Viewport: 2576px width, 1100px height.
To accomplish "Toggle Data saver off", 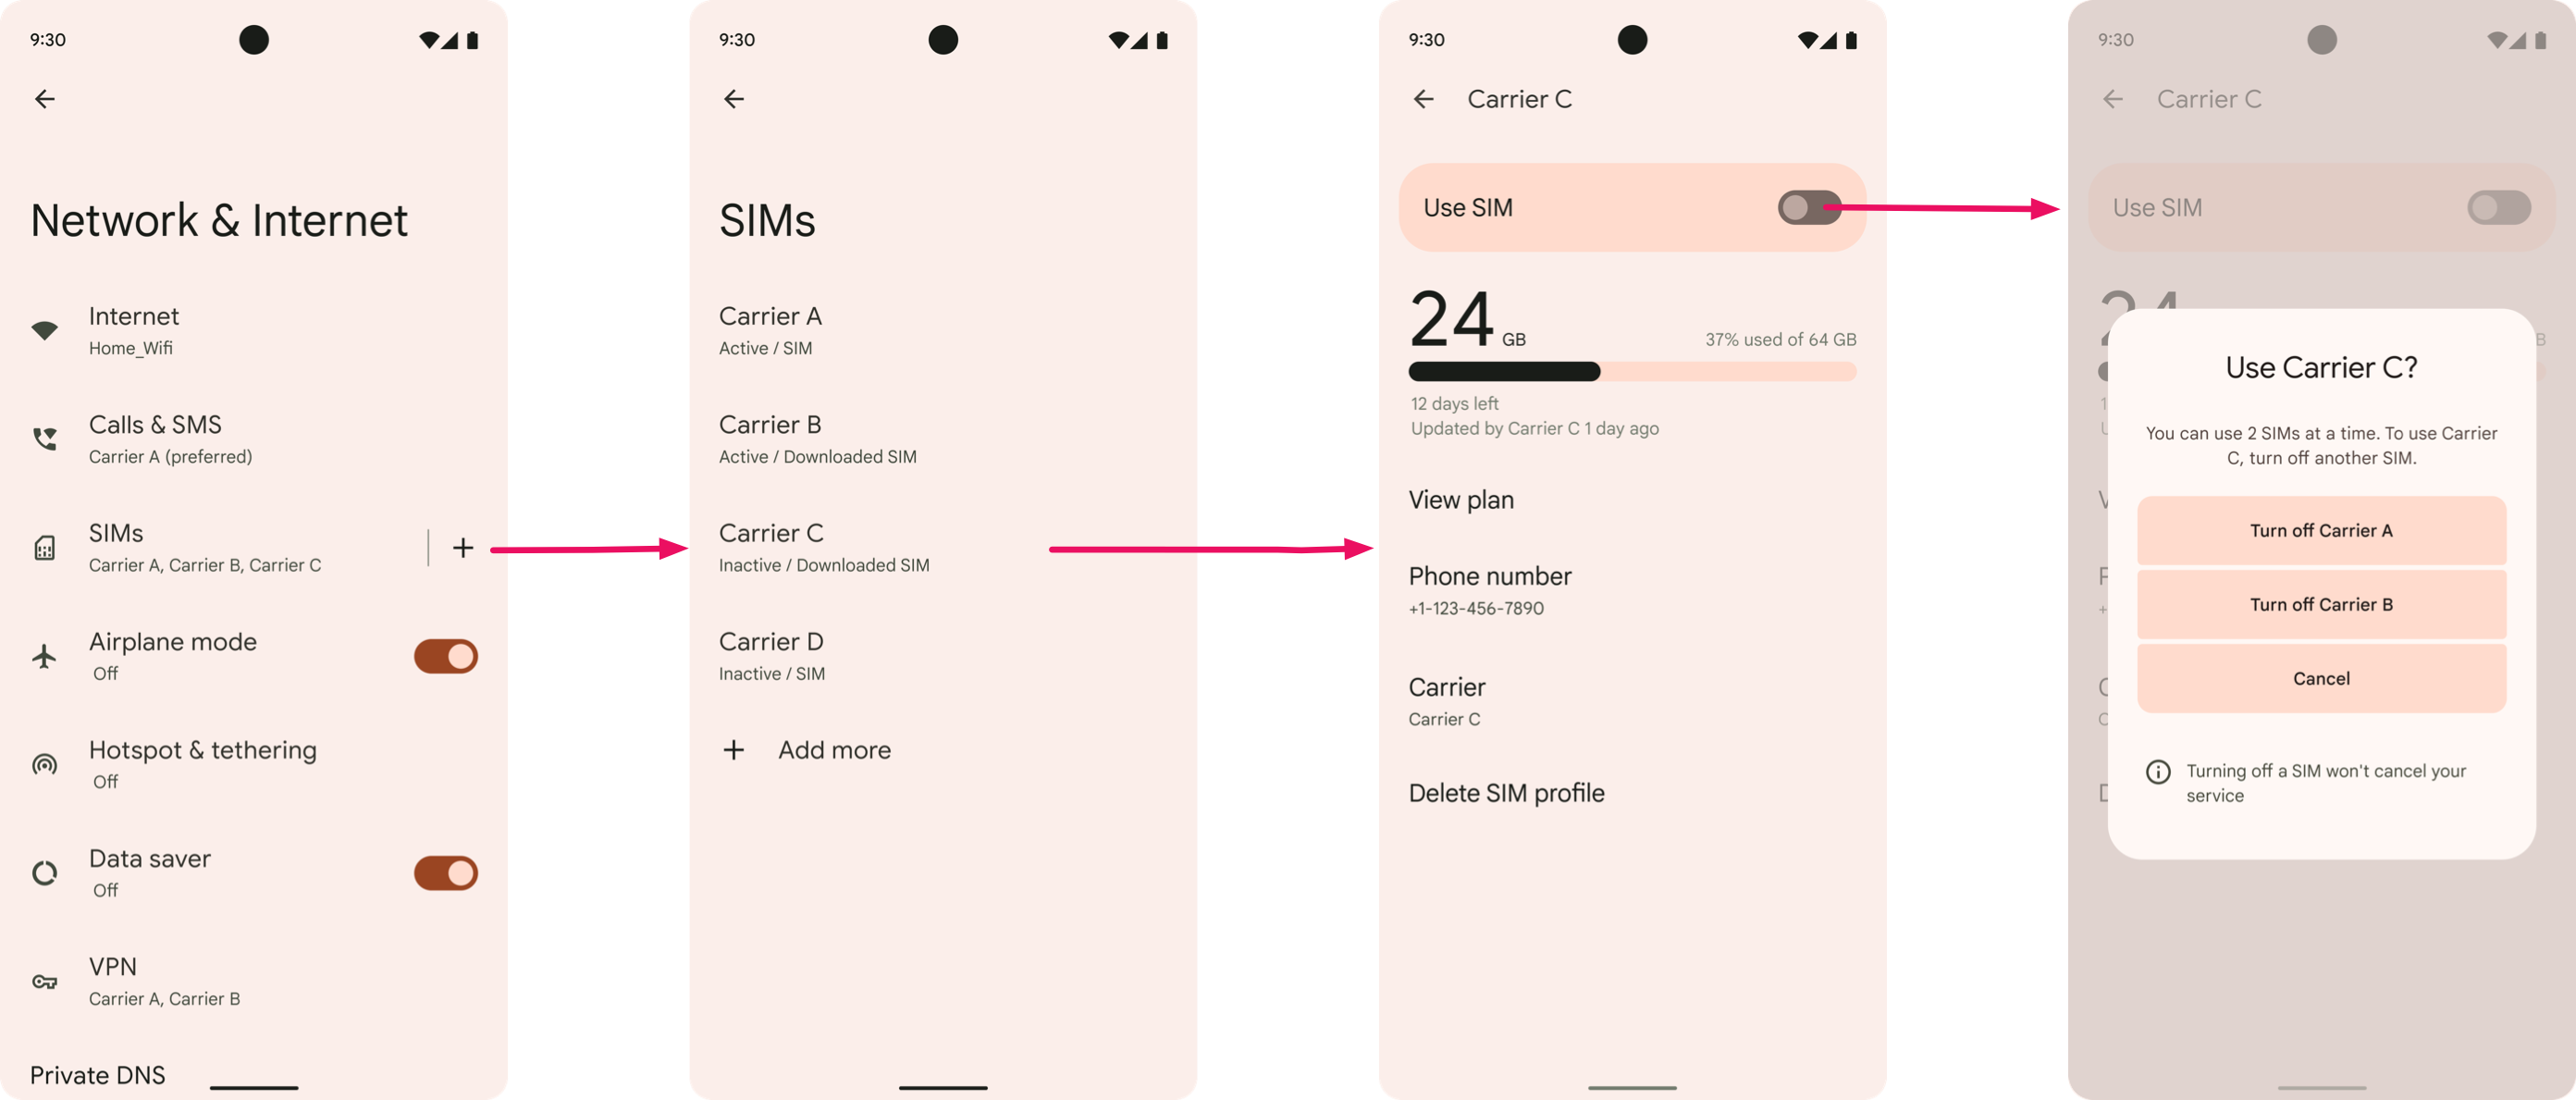I will click(x=445, y=871).
